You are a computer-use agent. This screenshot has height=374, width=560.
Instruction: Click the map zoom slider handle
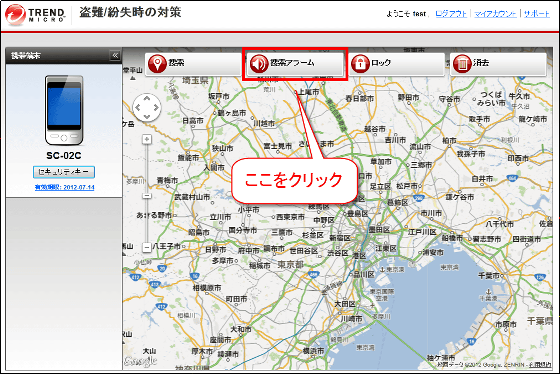(147, 196)
